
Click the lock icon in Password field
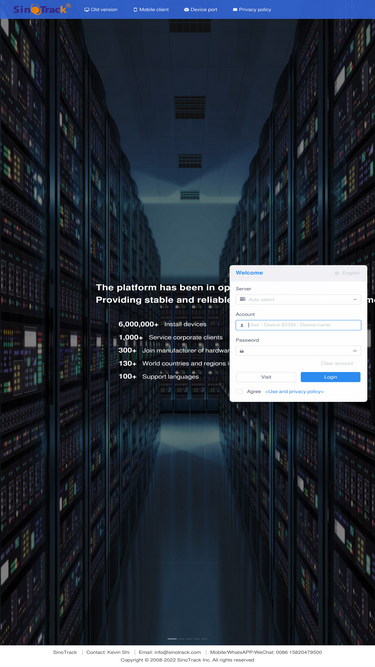(x=241, y=351)
